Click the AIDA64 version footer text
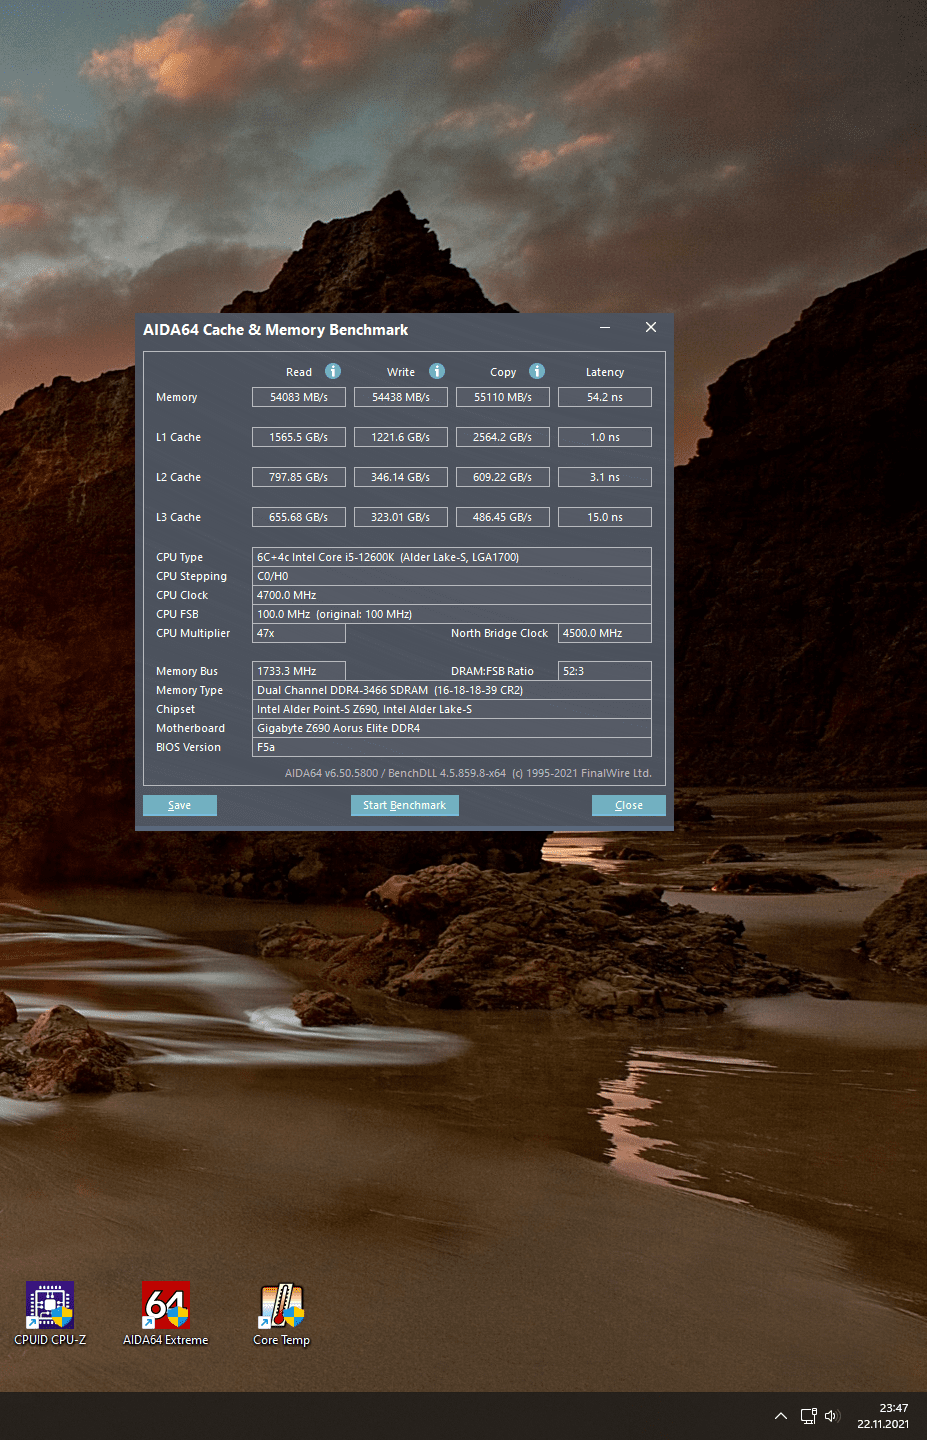This screenshot has height=1440, width=927. click(x=468, y=773)
